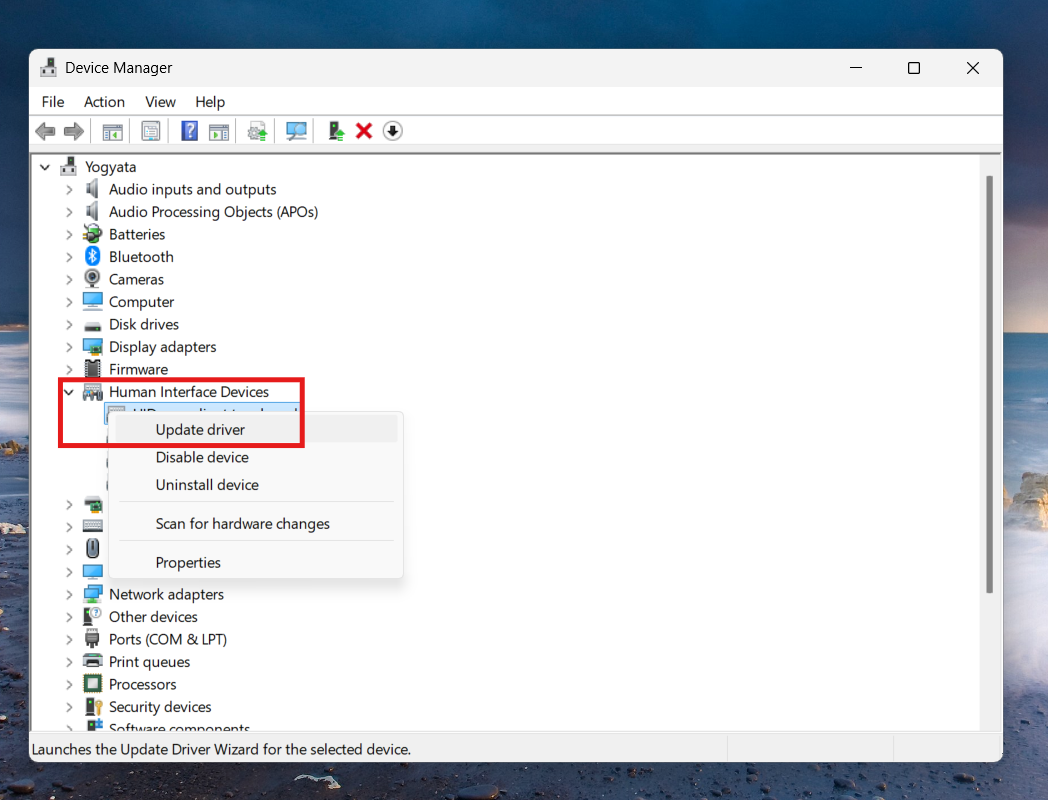The width and height of the screenshot is (1048, 800).
Task: Open the View menu
Action: [x=160, y=101]
